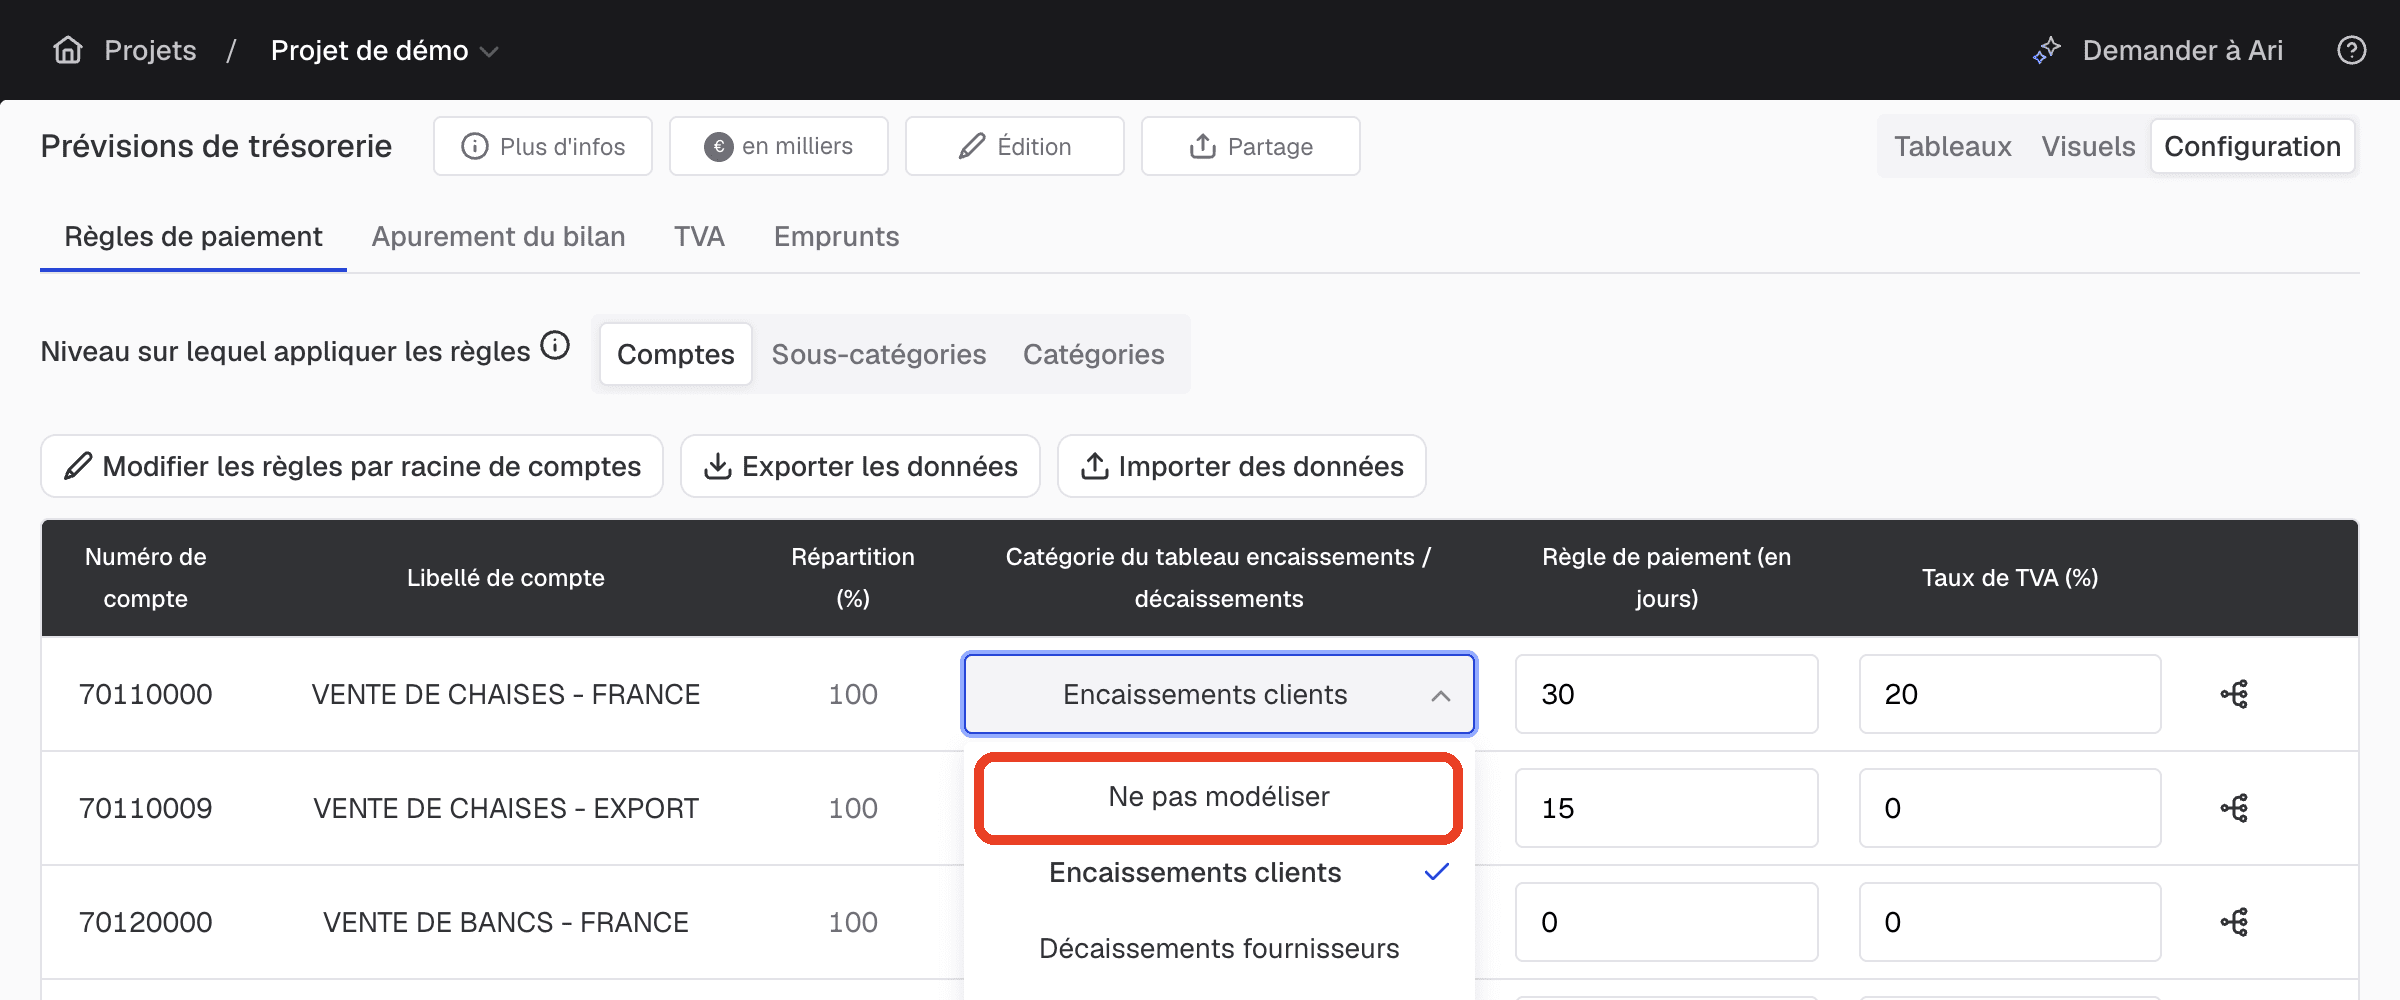Click Modifier les règles par racine de comptes
2400x1000 pixels.
point(352,466)
